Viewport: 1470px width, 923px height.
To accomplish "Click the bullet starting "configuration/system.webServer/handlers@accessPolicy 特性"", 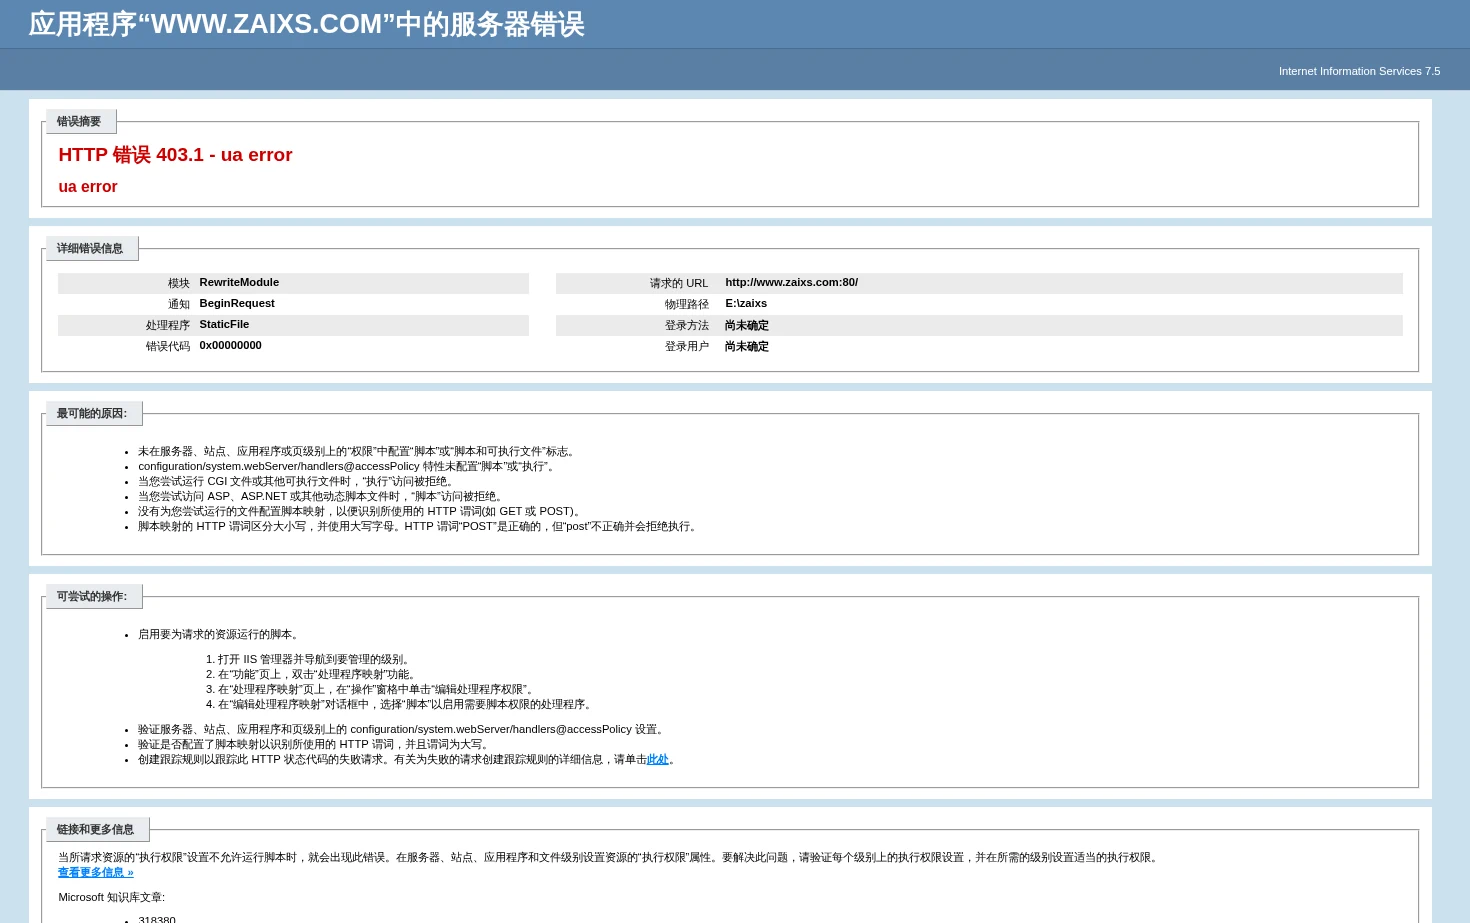I will tap(348, 467).
